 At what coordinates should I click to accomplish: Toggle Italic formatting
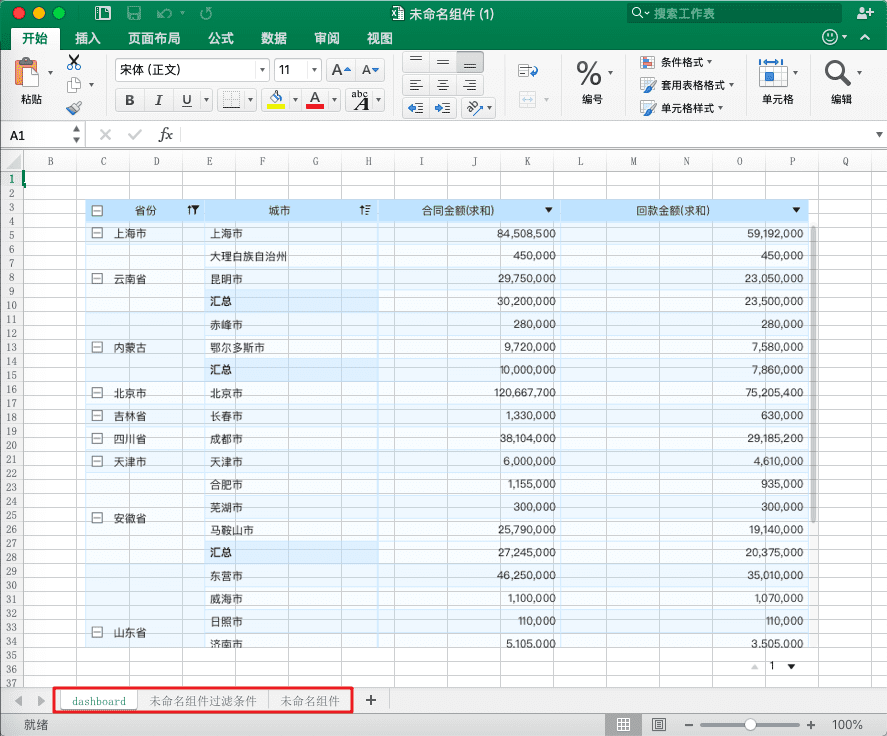click(157, 100)
